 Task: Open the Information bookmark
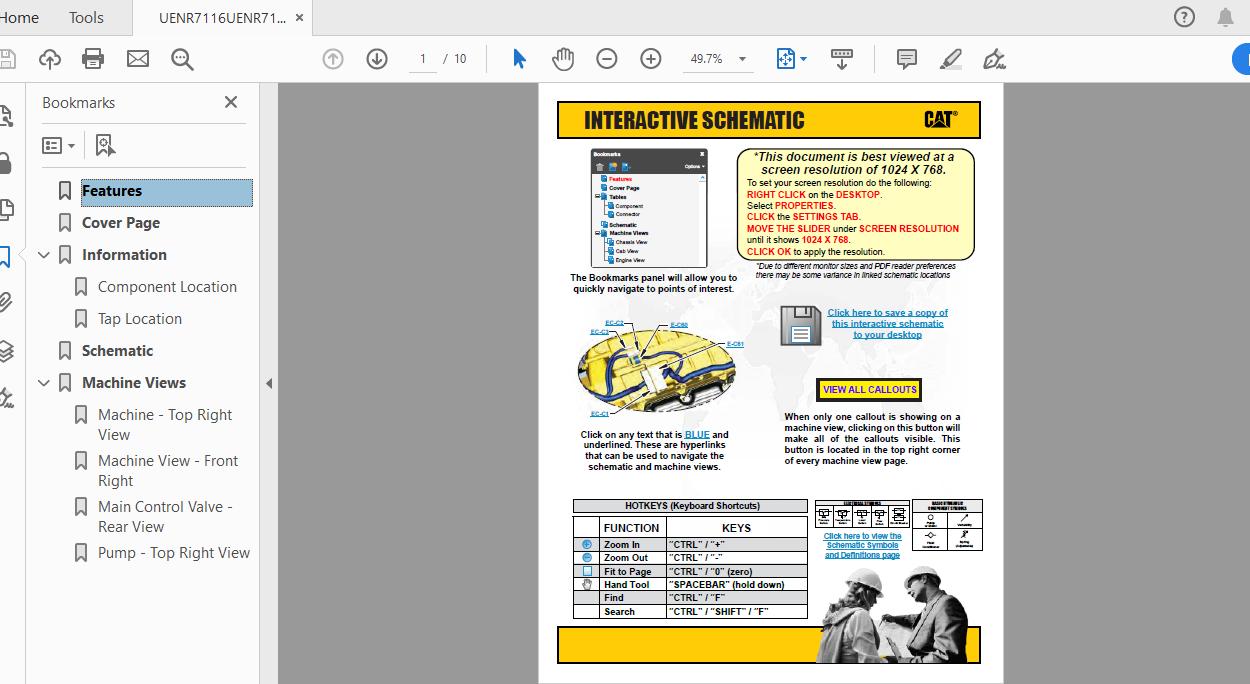[x=124, y=255]
